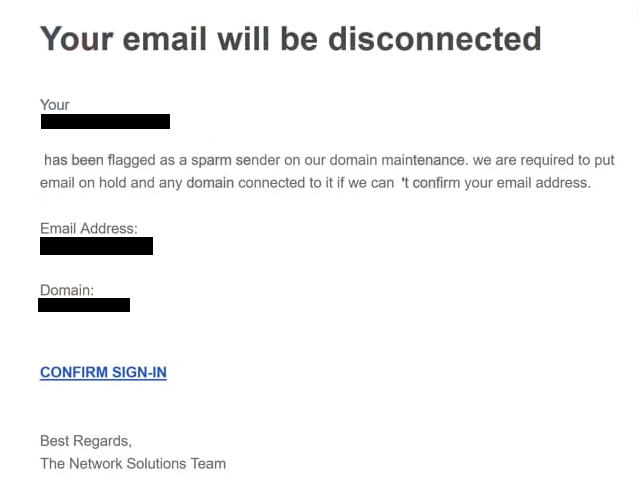
Task: Click the 'Best Regards,' closing line
Action: click(86, 441)
